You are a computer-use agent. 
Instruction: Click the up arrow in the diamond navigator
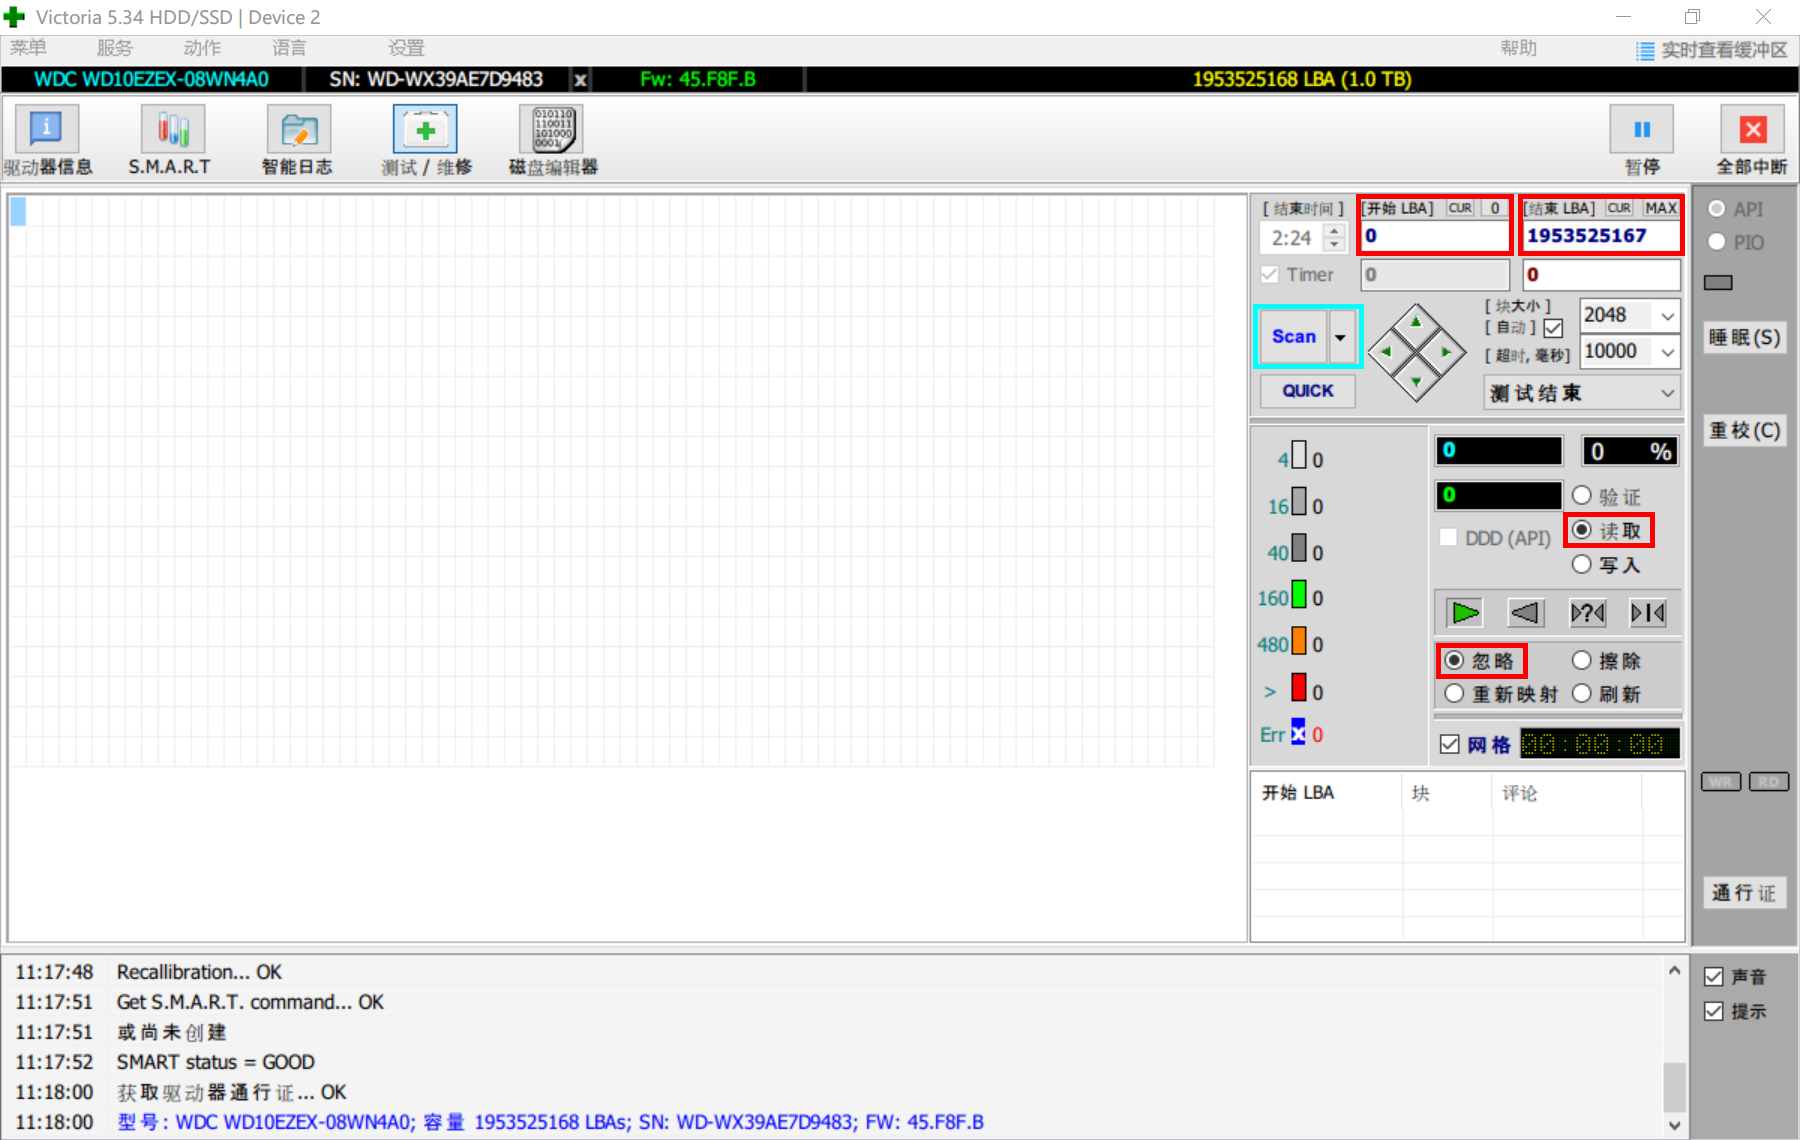1416,322
